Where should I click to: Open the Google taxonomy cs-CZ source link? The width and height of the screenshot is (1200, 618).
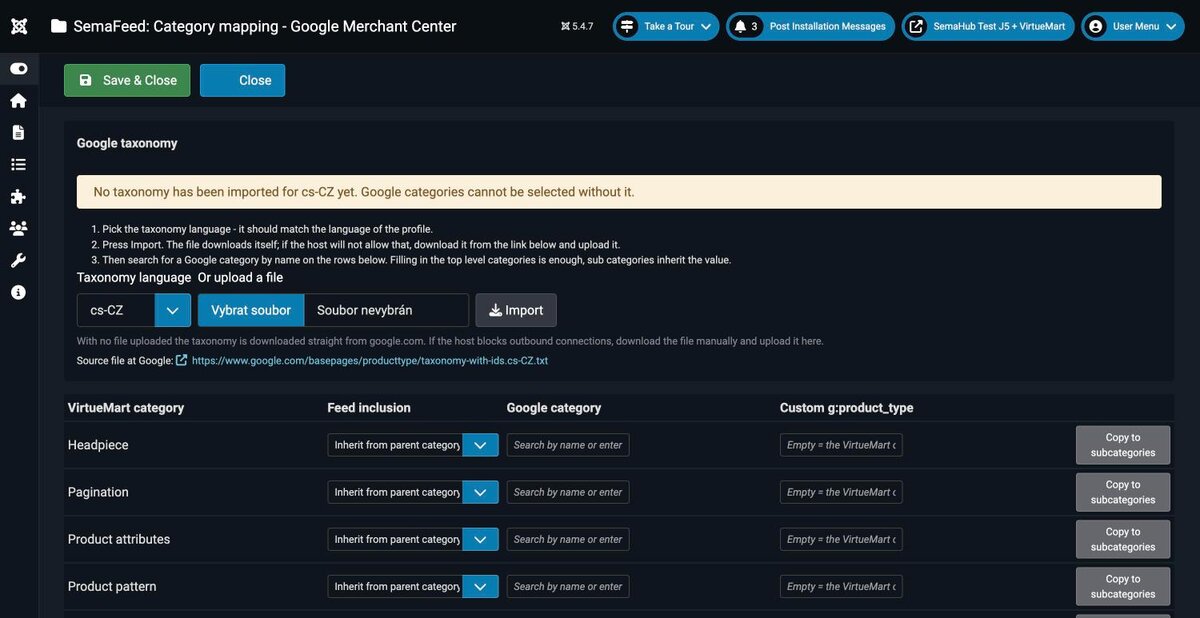370,360
